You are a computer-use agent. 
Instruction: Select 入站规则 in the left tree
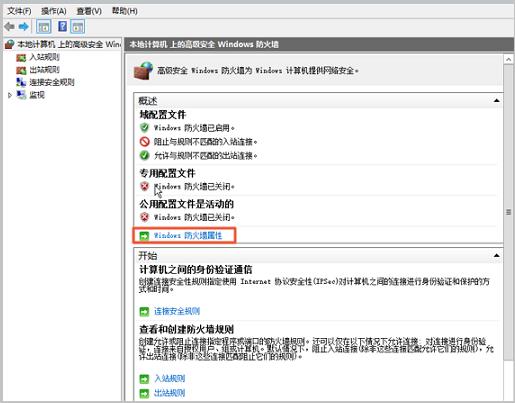45,57
